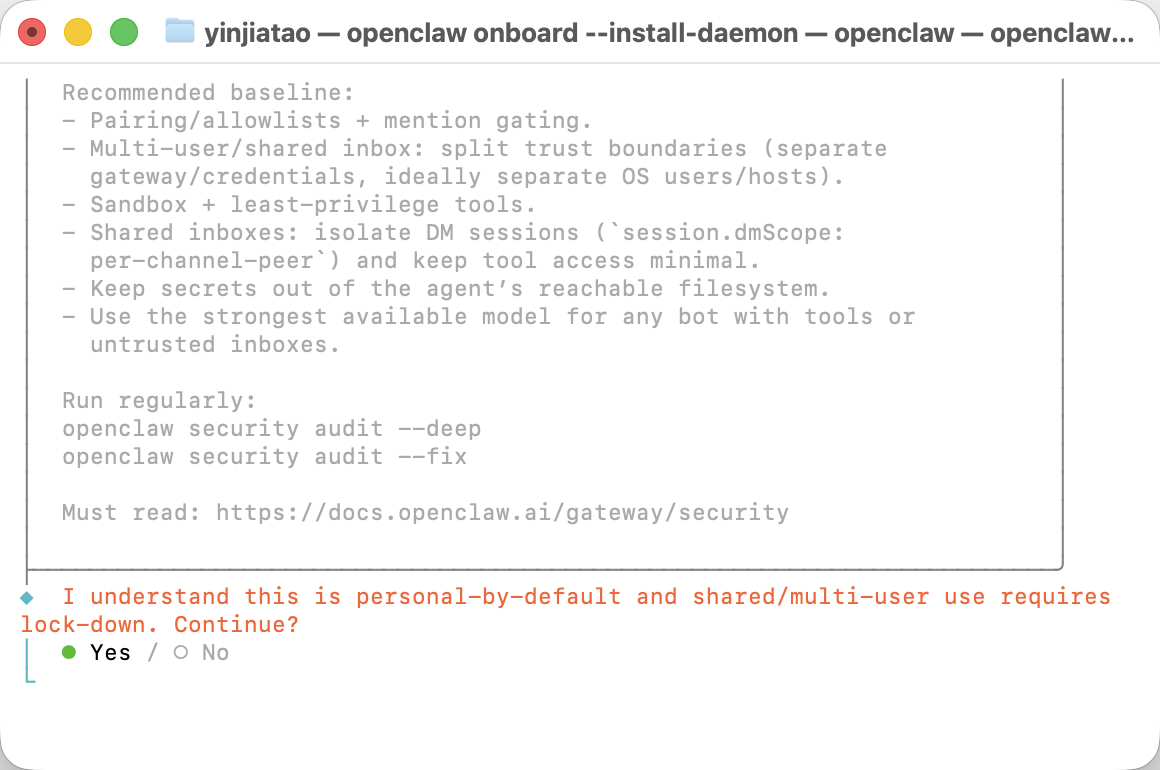Zoom the window with green button
Screen dimensions: 1160x770
coord(123,32)
